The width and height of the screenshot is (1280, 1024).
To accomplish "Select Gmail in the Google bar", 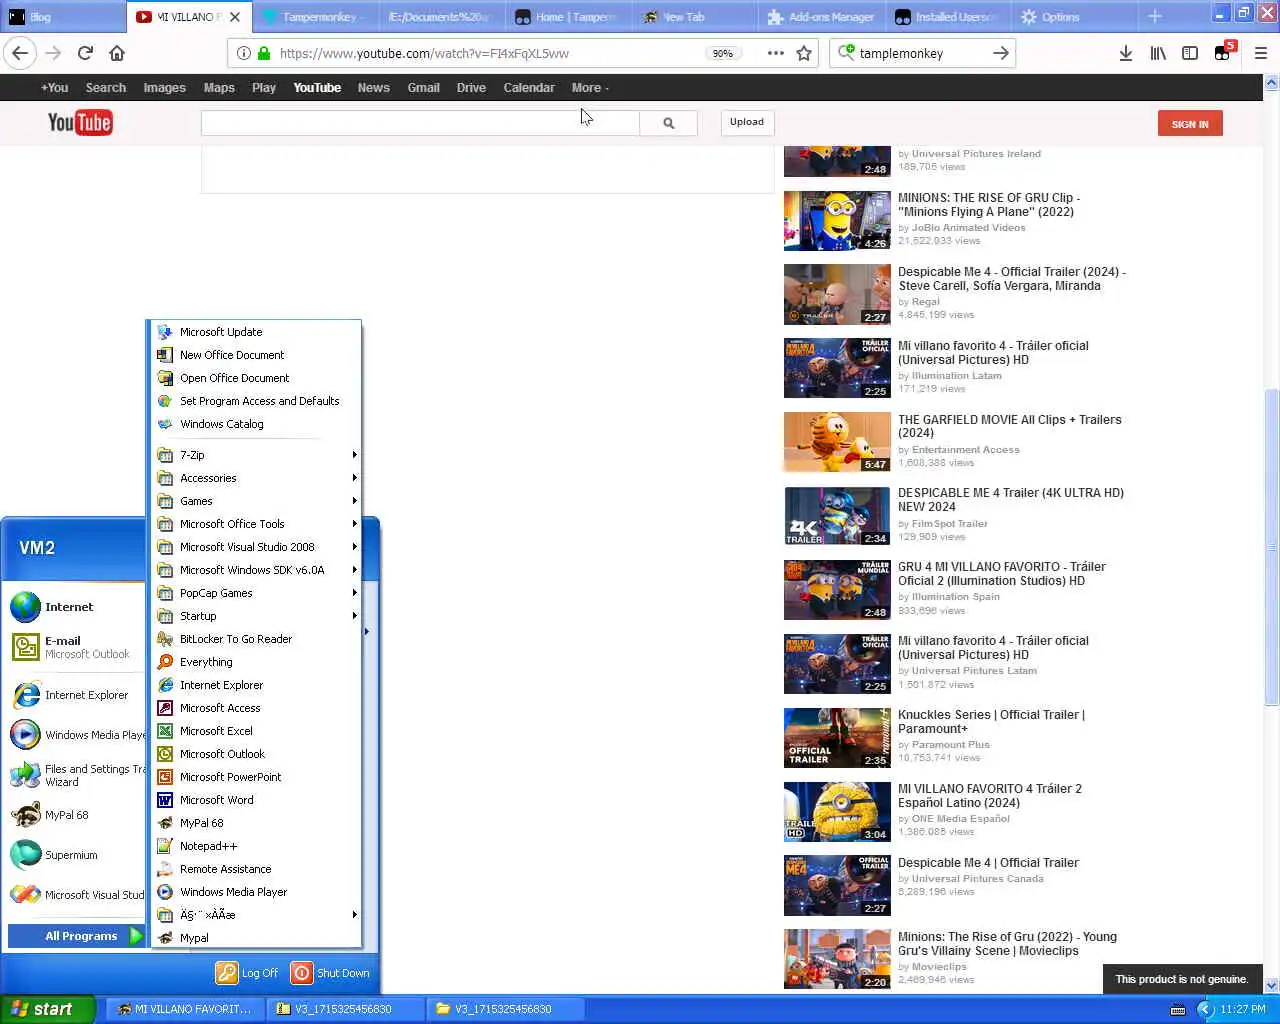I will (423, 88).
